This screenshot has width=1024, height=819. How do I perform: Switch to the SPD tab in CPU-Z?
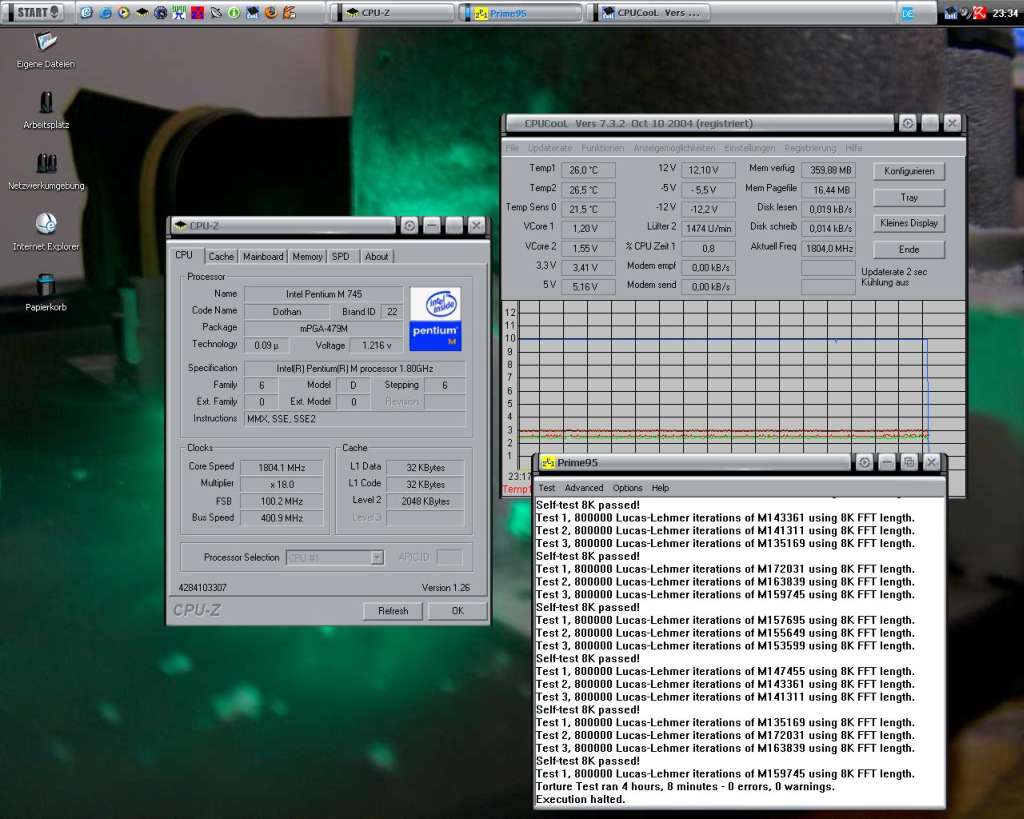[x=341, y=257]
